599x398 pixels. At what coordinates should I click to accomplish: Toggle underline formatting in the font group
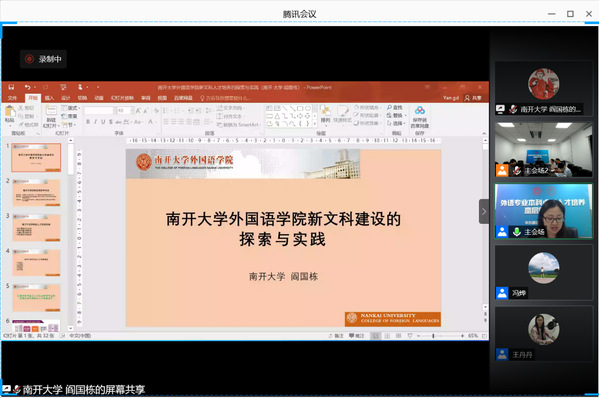click(x=103, y=122)
